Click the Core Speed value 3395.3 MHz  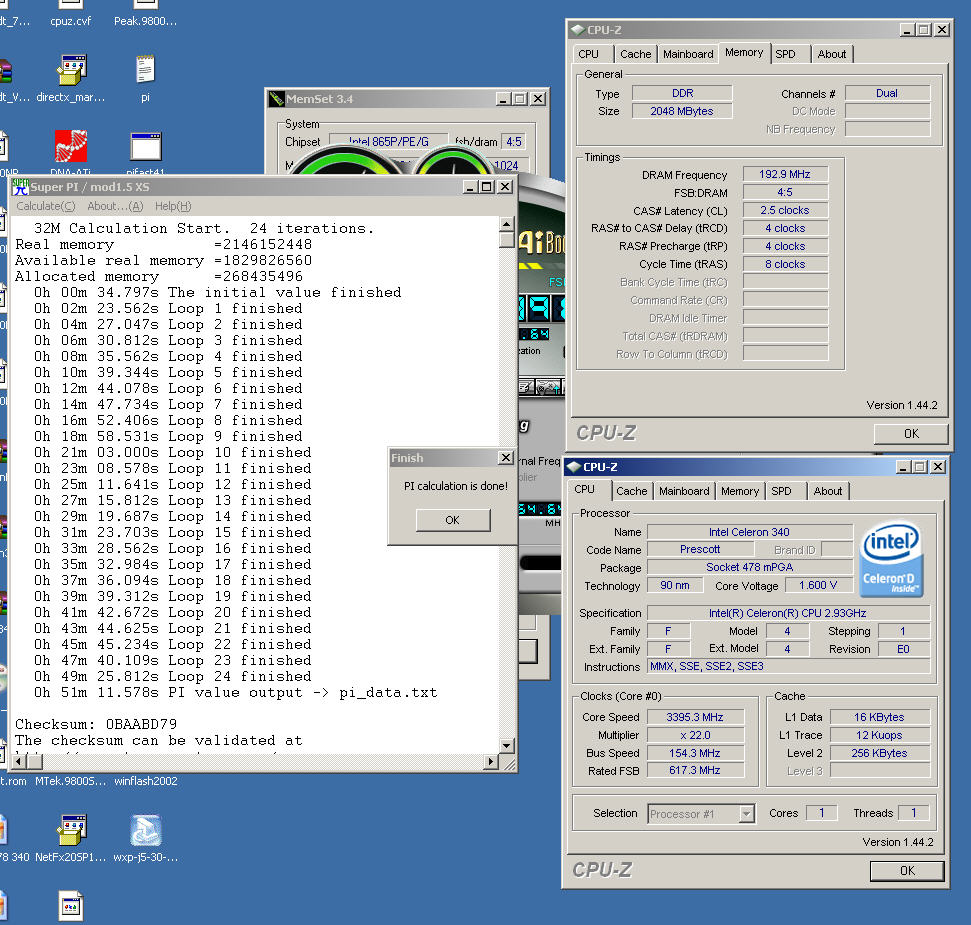pos(695,718)
